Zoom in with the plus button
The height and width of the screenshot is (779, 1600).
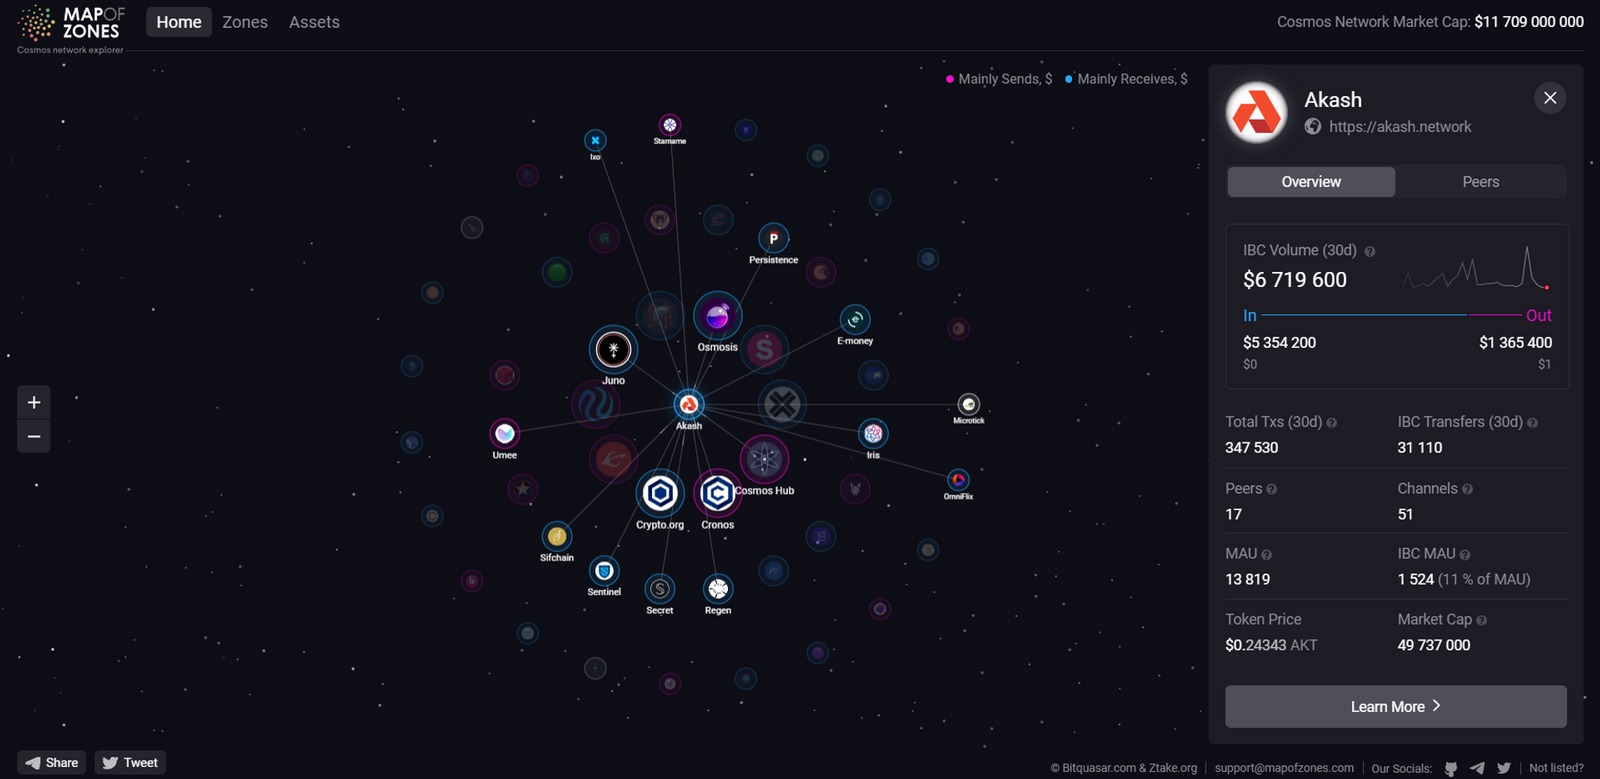(x=34, y=402)
